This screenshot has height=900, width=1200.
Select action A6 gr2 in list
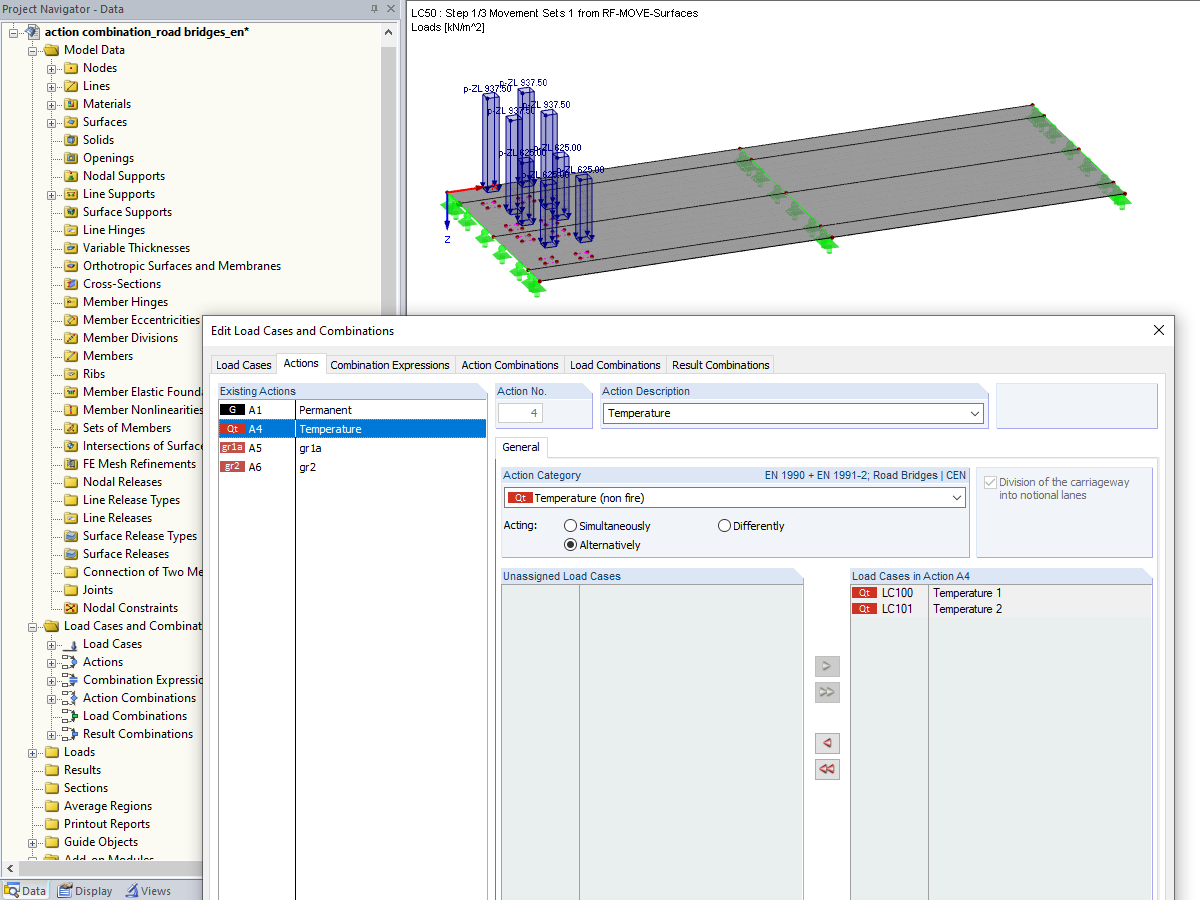pos(352,467)
